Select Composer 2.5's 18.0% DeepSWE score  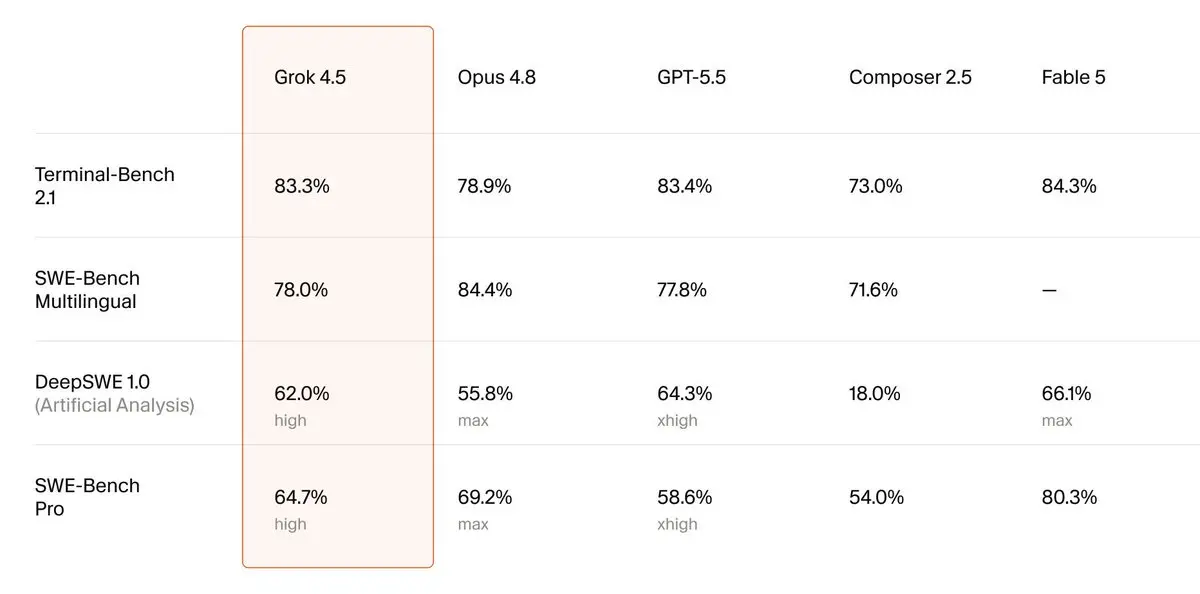click(x=875, y=393)
